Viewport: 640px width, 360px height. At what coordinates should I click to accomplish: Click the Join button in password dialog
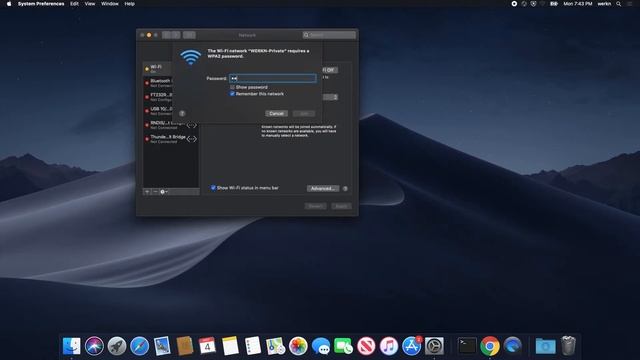(x=304, y=113)
